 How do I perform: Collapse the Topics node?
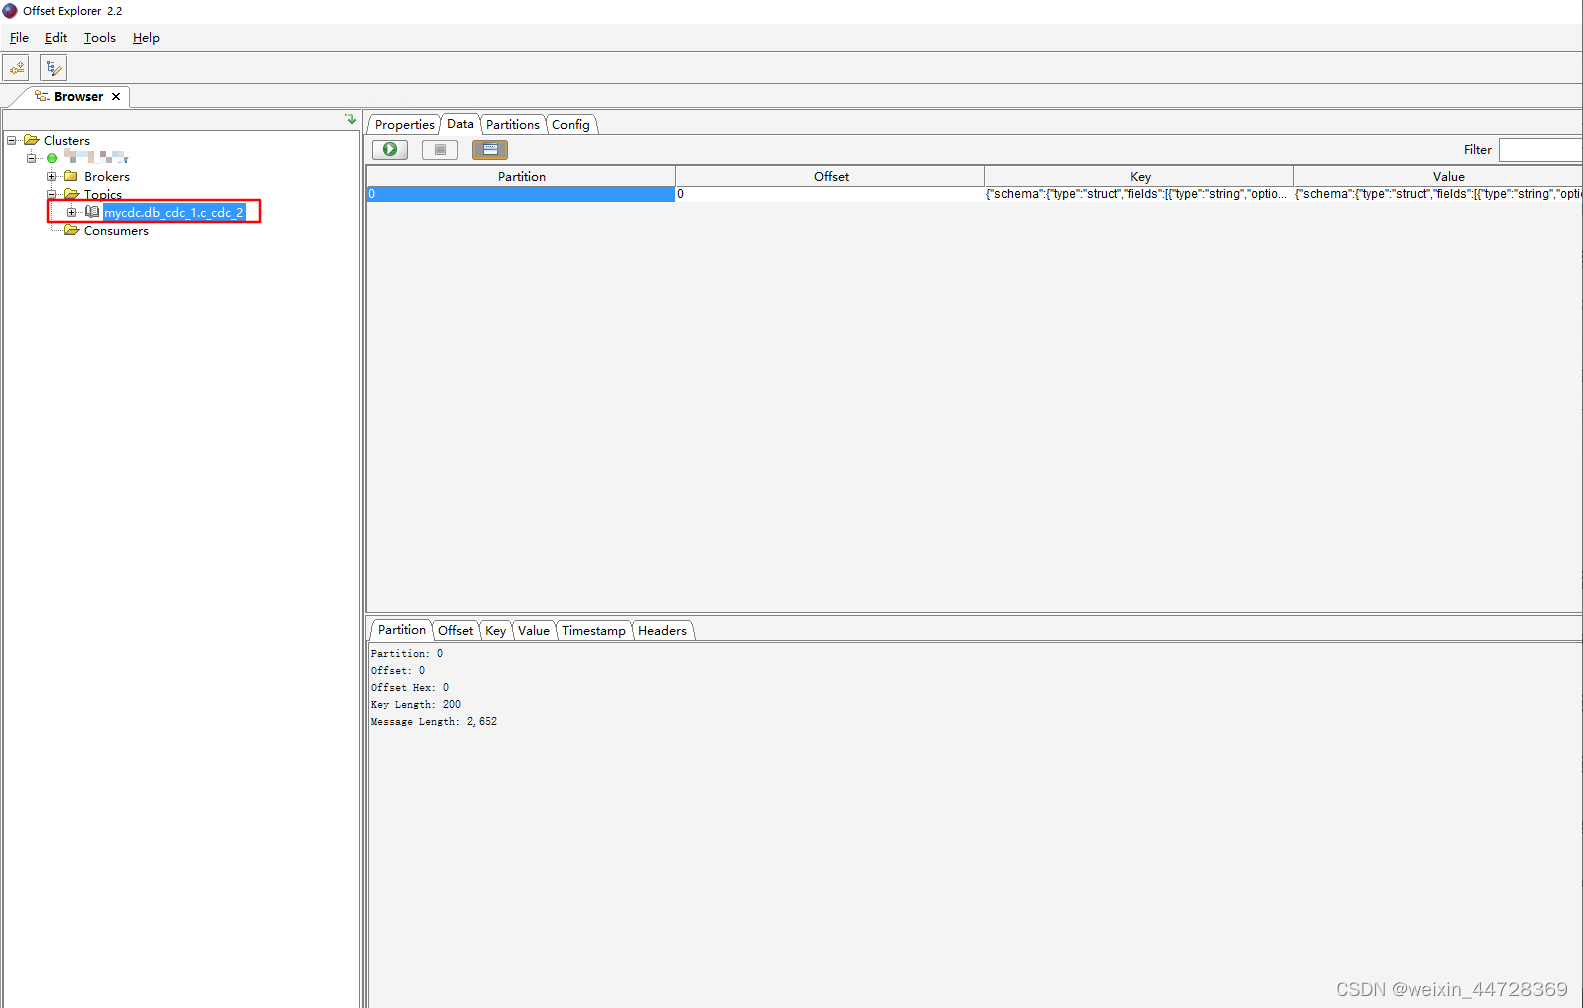pyautogui.click(x=52, y=194)
